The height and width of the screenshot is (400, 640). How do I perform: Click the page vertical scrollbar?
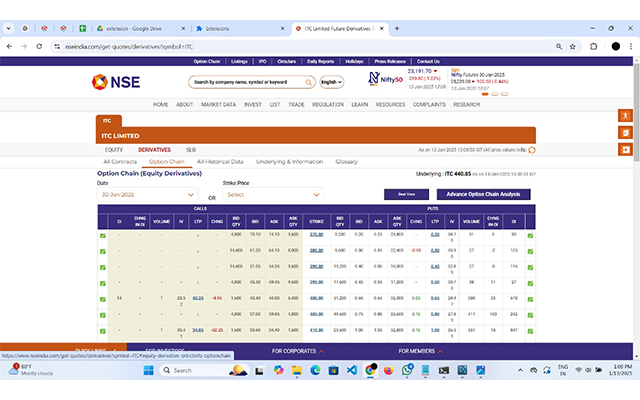[x=636, y=112]
